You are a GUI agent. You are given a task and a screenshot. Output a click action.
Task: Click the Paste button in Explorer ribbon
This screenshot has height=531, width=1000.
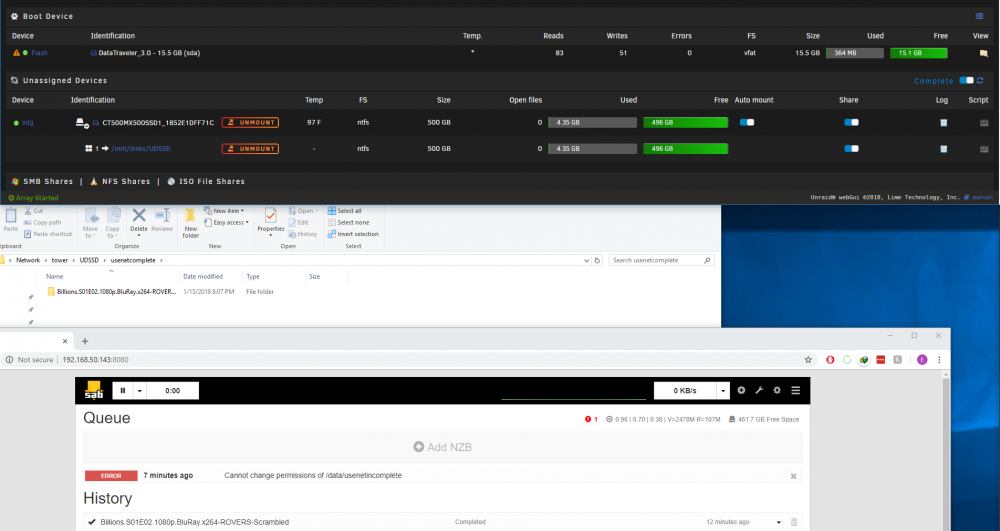11,219
